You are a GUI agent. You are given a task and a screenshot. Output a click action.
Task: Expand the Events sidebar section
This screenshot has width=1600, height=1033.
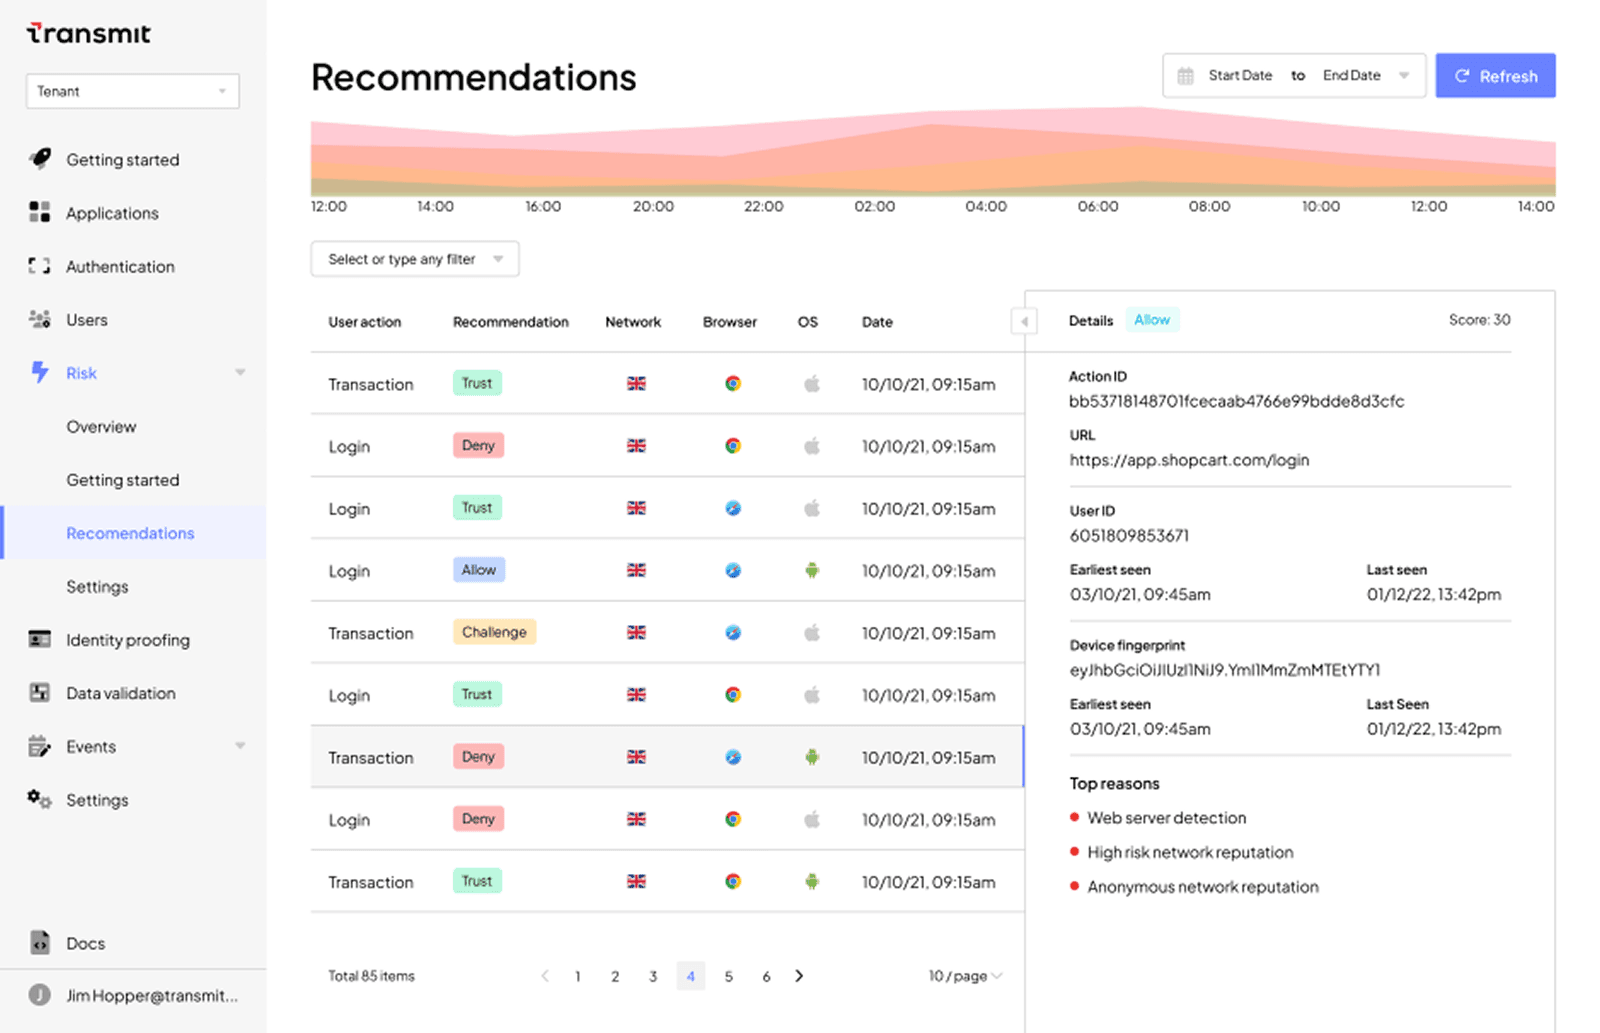point(240,746)
